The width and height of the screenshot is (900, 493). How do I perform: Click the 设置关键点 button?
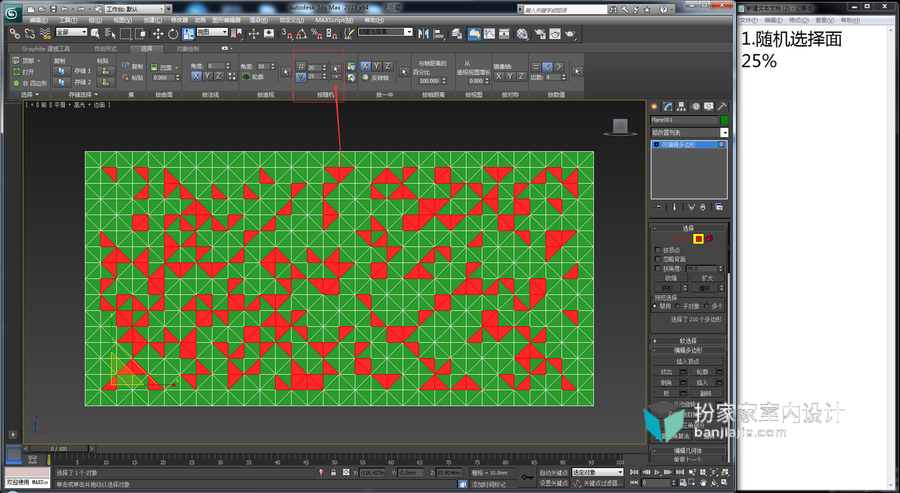tap(554, 483)
